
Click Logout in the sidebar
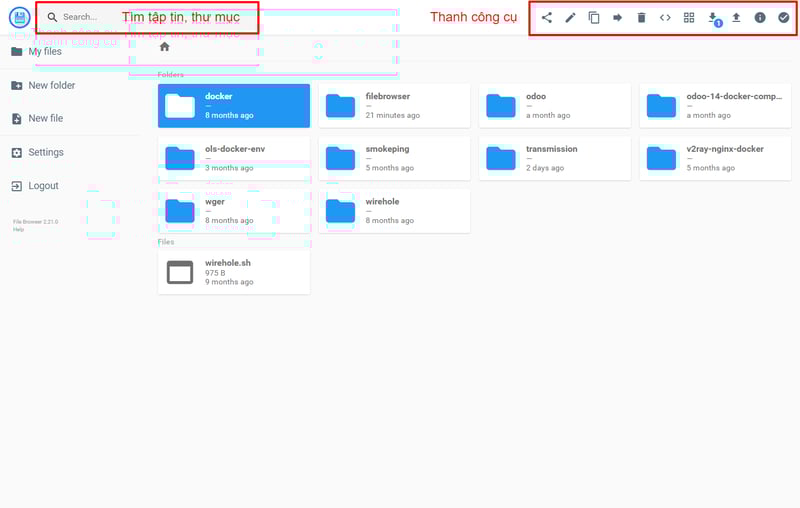point(43,186)
